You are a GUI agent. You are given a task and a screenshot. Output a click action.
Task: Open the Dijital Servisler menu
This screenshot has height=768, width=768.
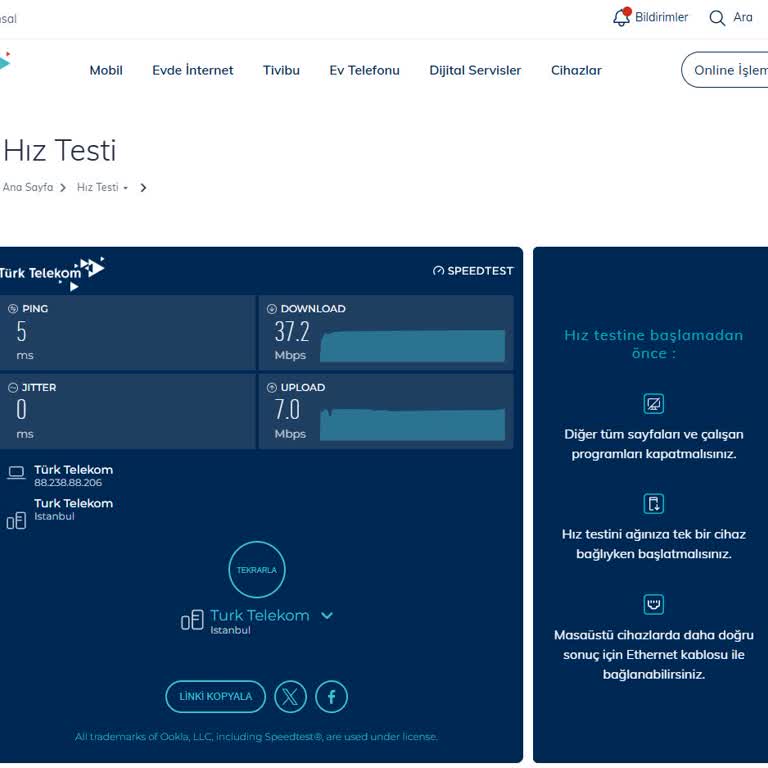tap(475, 70)
